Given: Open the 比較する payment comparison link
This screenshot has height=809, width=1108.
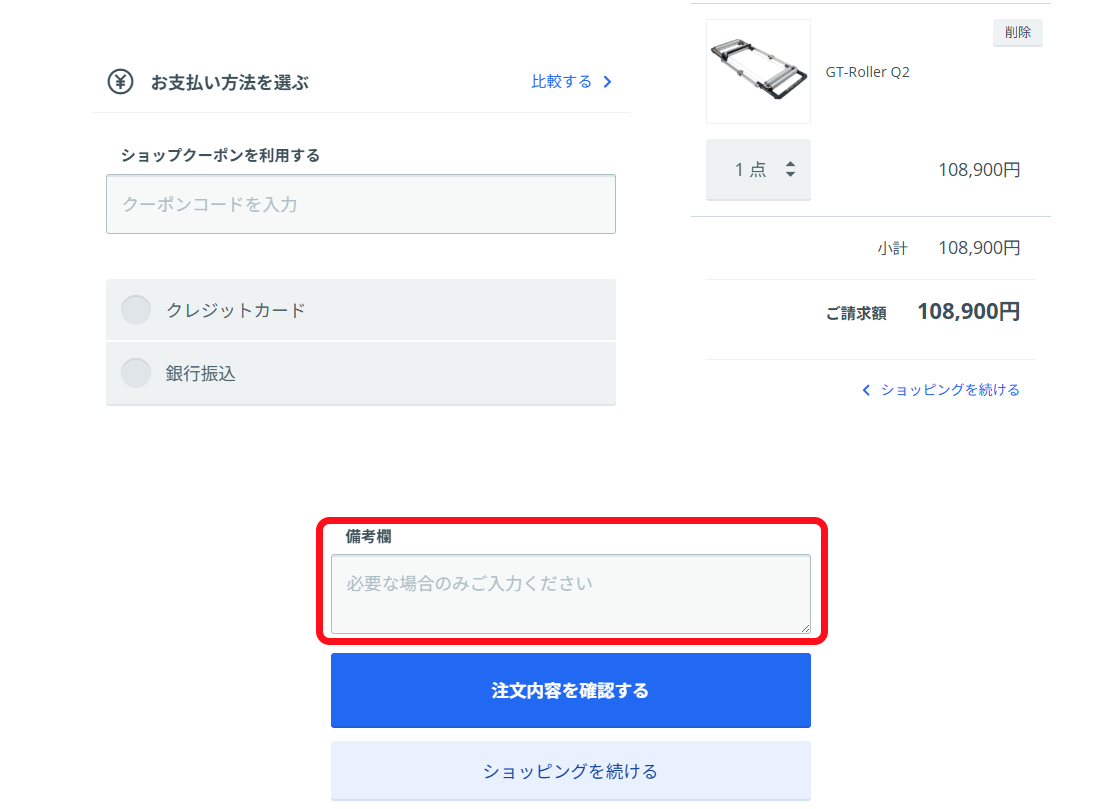Looking at the screenshot, I should 562,82.
